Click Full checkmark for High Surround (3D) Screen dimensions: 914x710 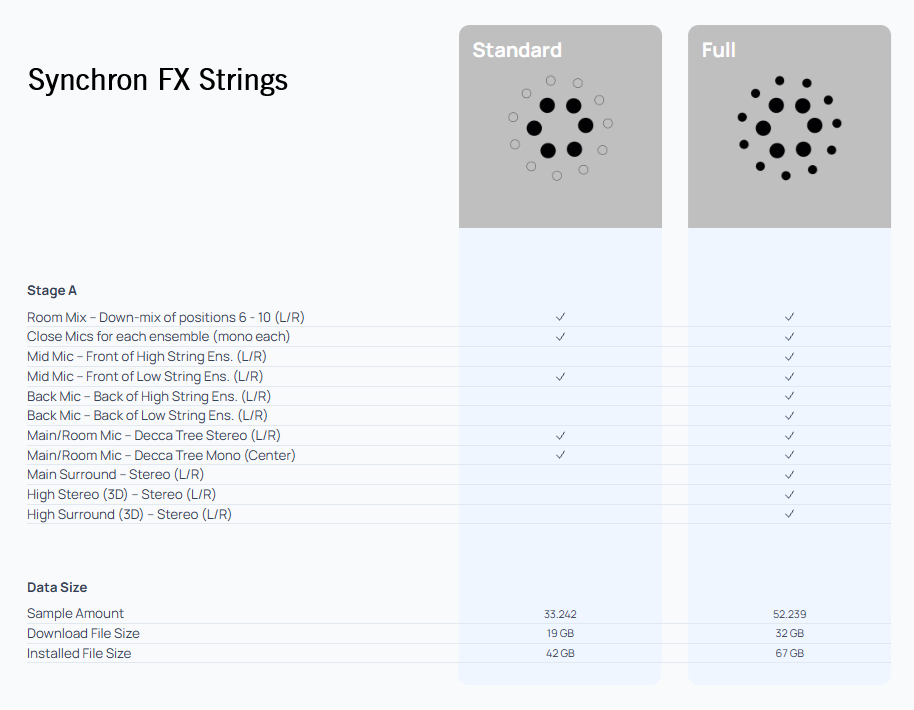click(x=790, y=514)
